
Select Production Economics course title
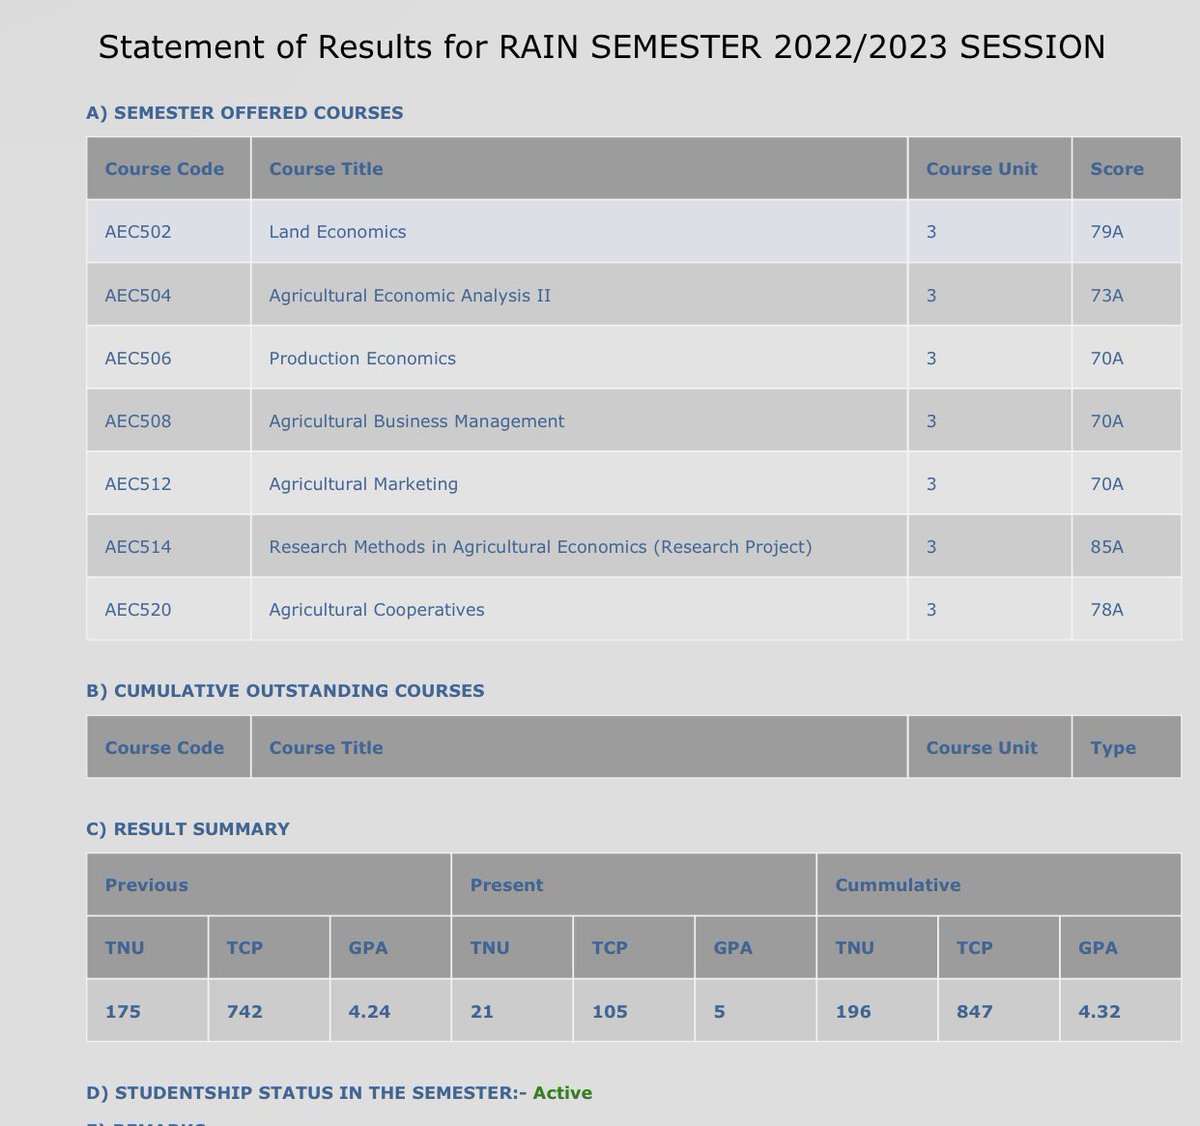pyautogui.click(x=362, y=358)
